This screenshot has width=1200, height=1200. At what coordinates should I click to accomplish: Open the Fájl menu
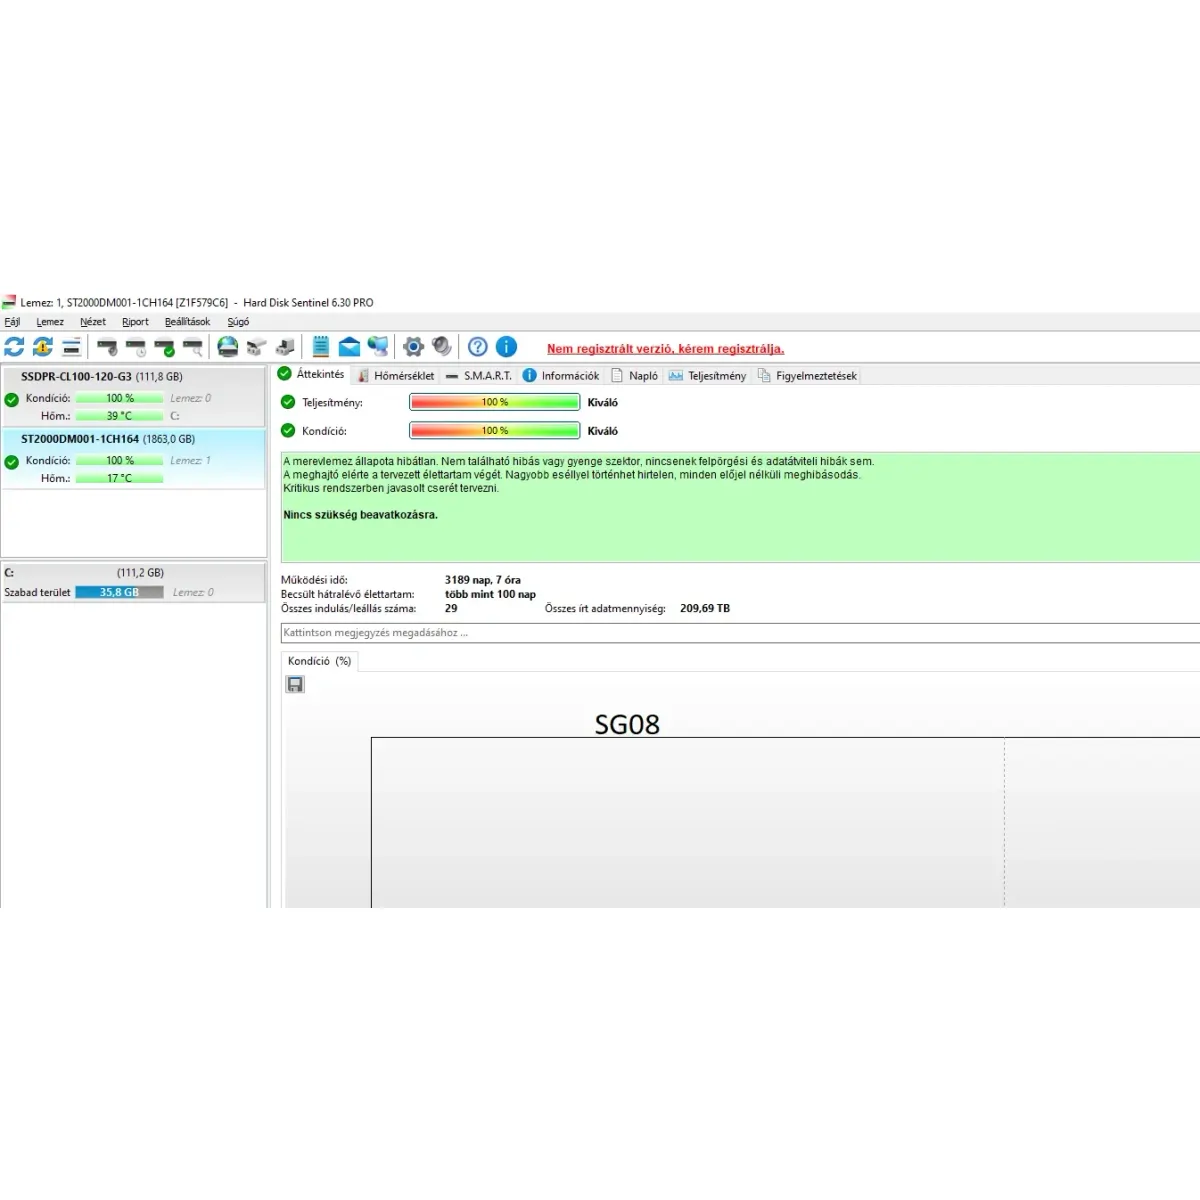[12, 322]
